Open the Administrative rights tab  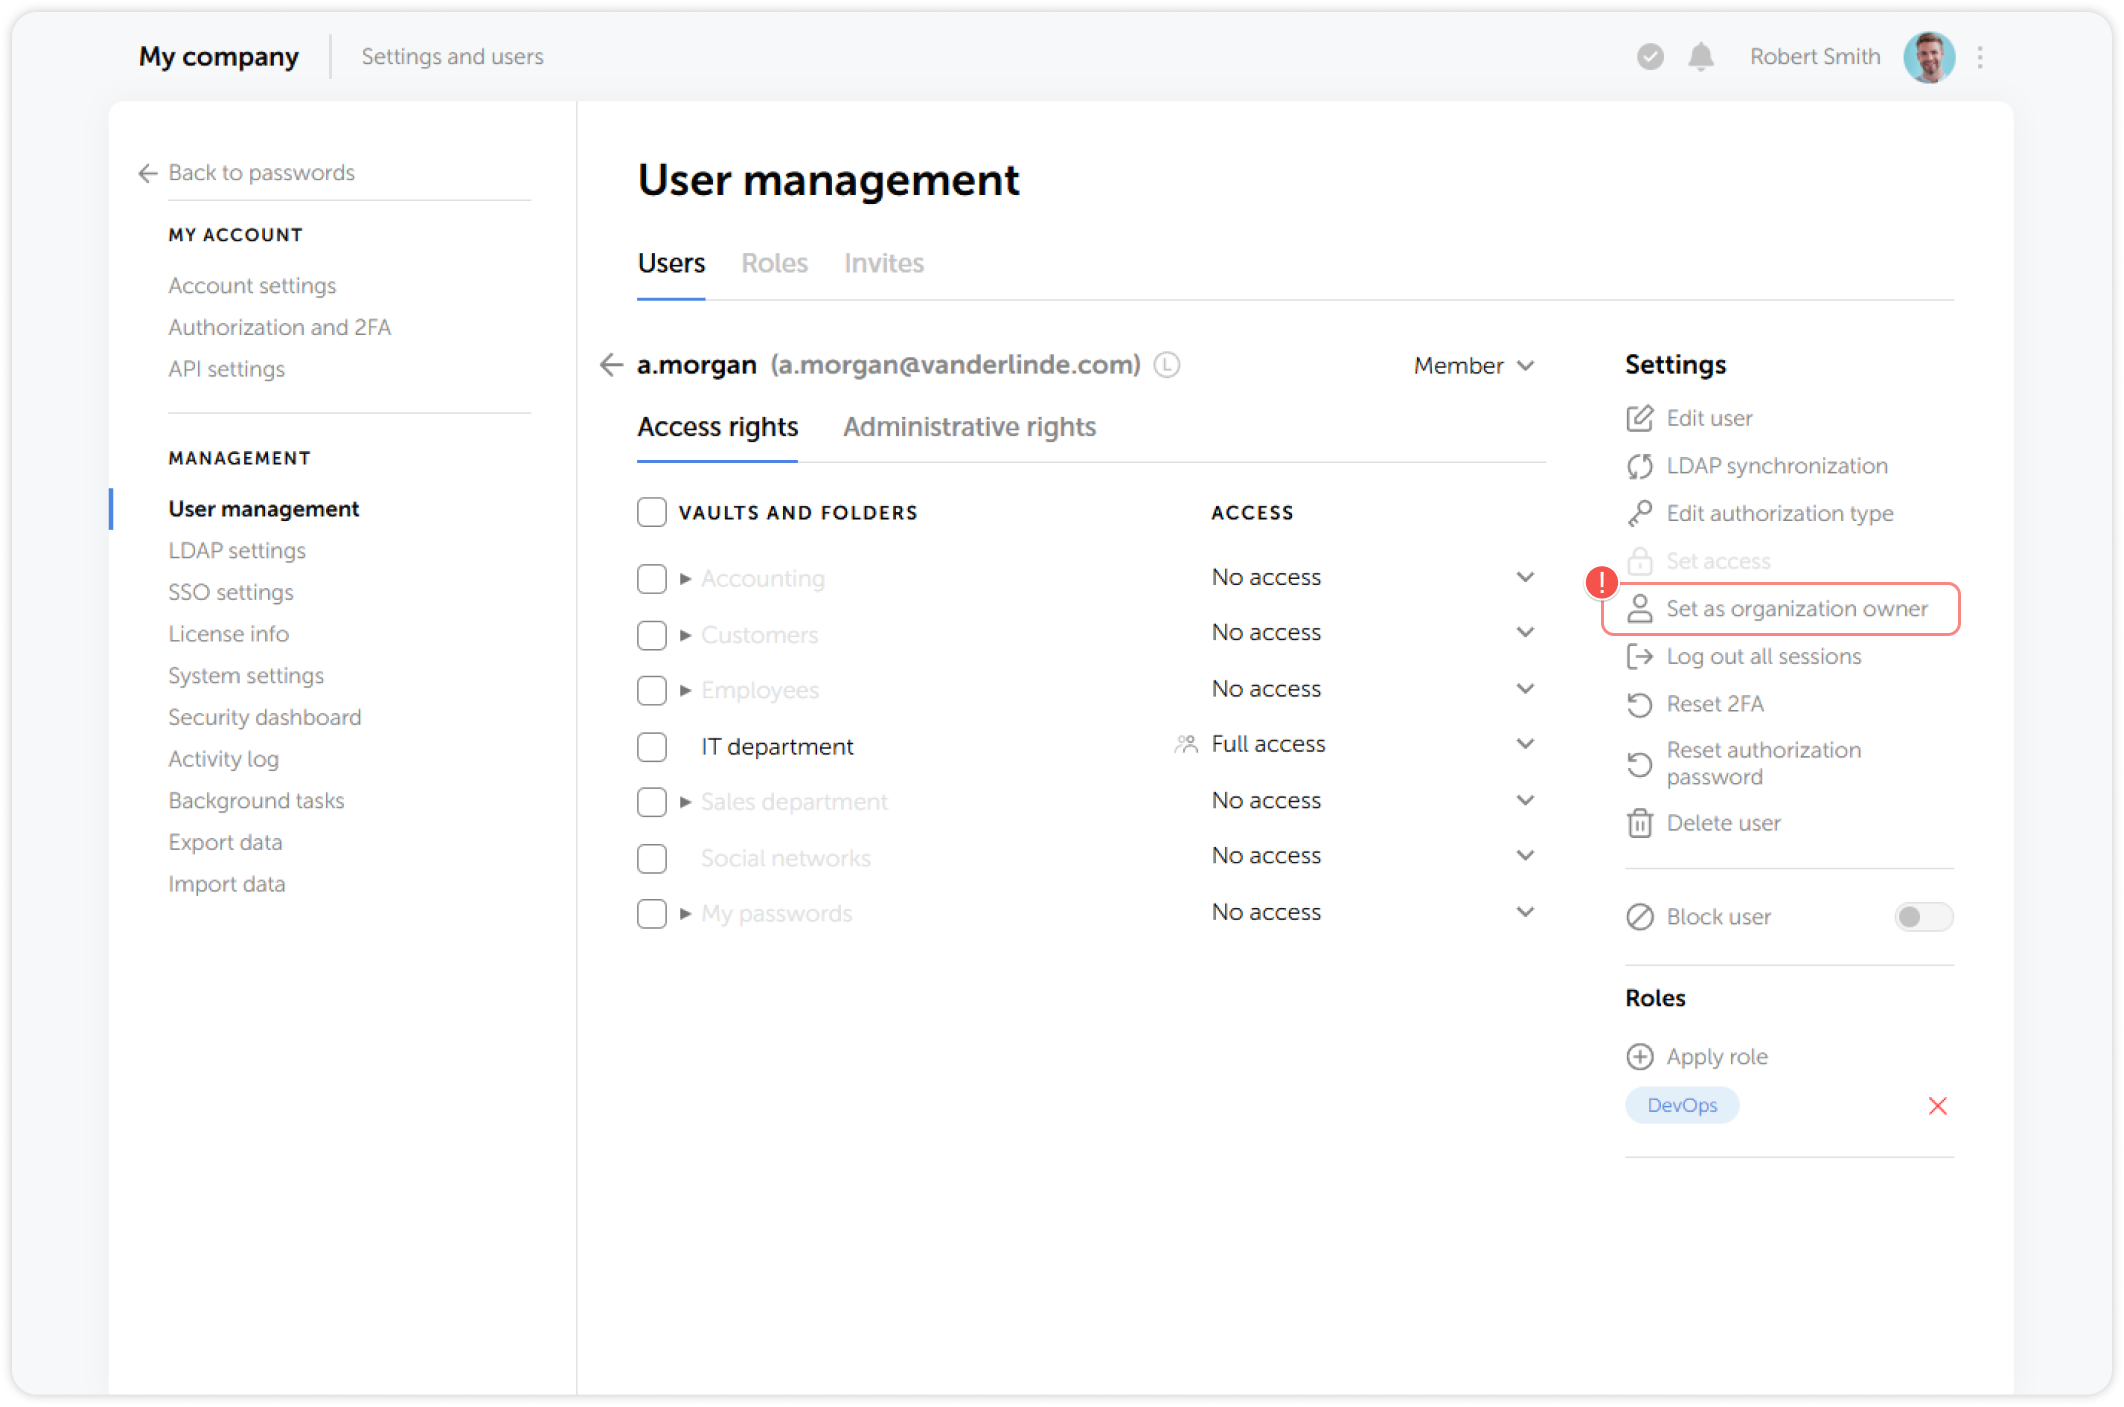(969, 427)
